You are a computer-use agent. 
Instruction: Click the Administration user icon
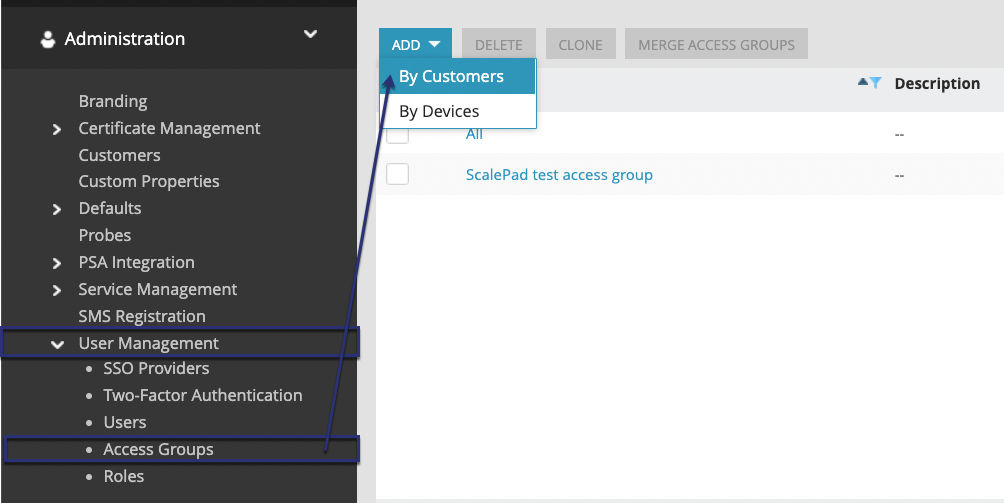click(47, 39)
